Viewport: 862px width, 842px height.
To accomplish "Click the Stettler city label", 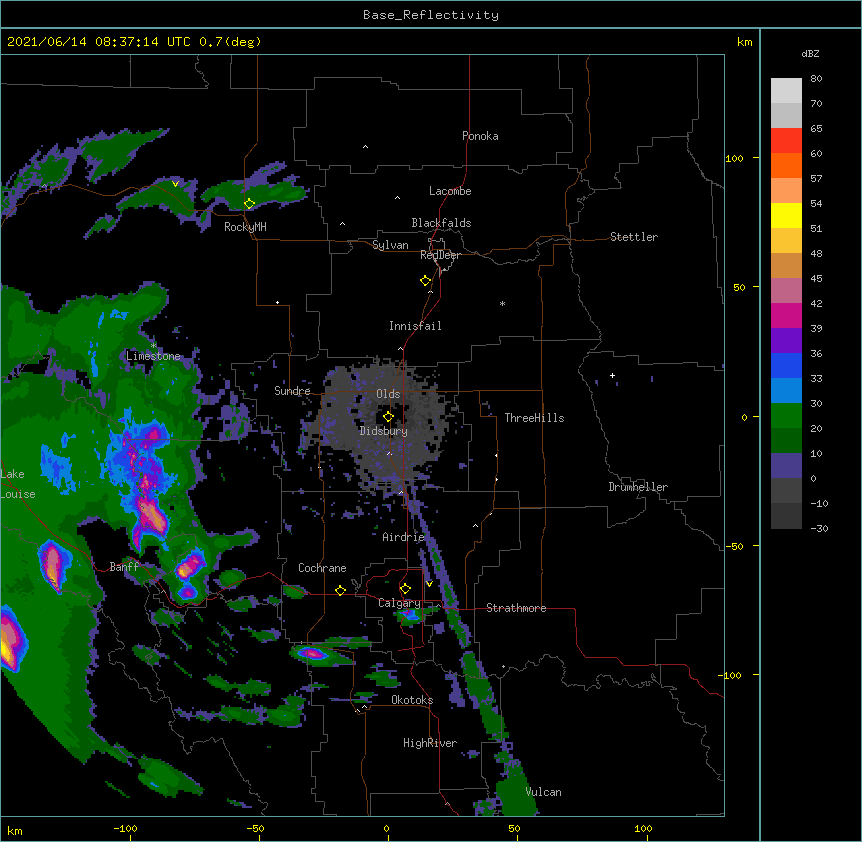I will click(634, 237).
